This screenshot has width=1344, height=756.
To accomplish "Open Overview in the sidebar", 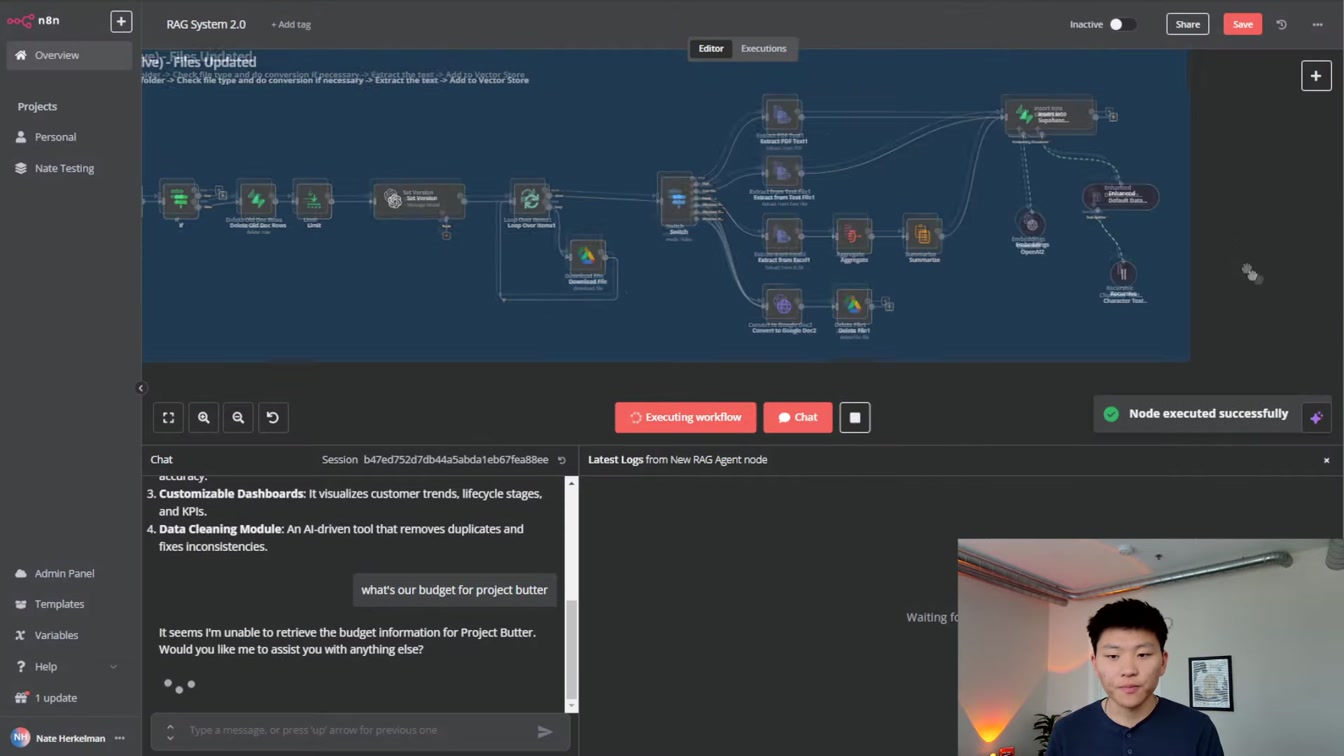I will coord(69,55).
